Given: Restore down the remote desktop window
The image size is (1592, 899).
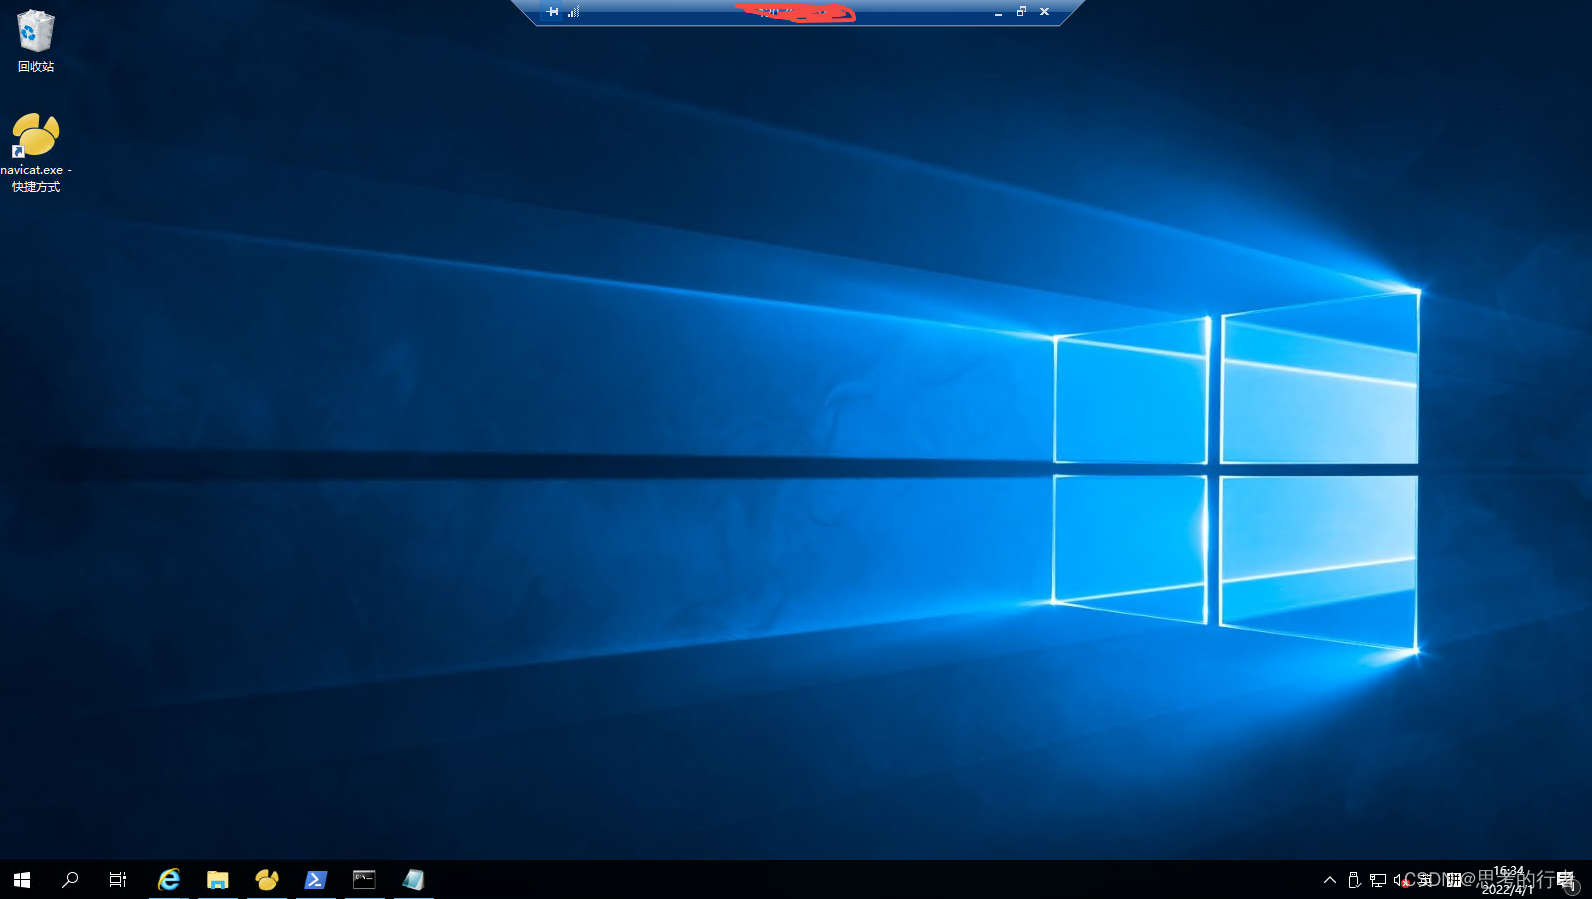Looking at the screenshot, I should [1021, 12].
